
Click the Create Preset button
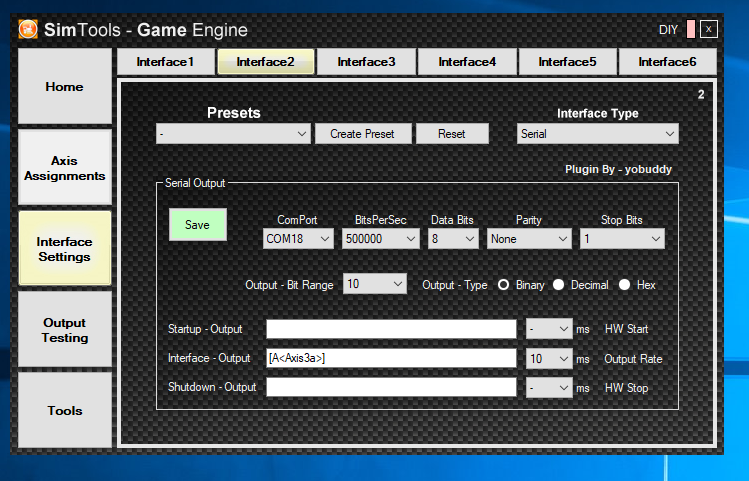363,134
